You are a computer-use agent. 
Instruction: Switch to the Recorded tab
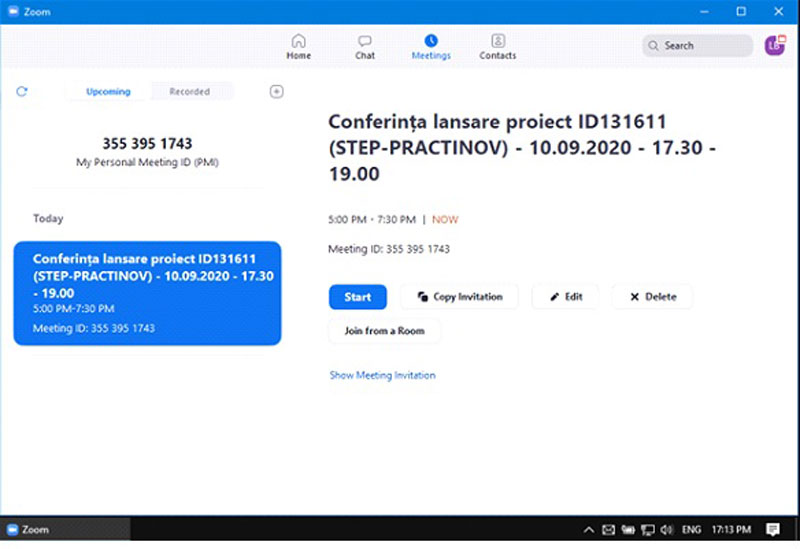click(190, 91)
